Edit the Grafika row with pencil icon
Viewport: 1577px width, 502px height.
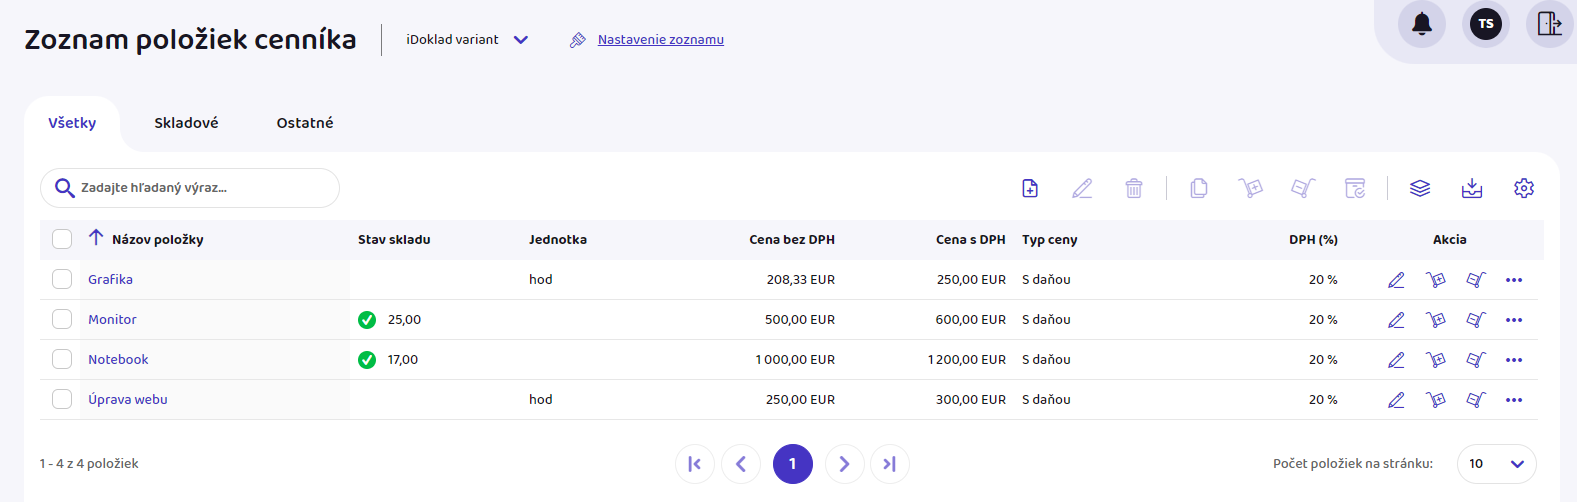[x=1396, y=280]
